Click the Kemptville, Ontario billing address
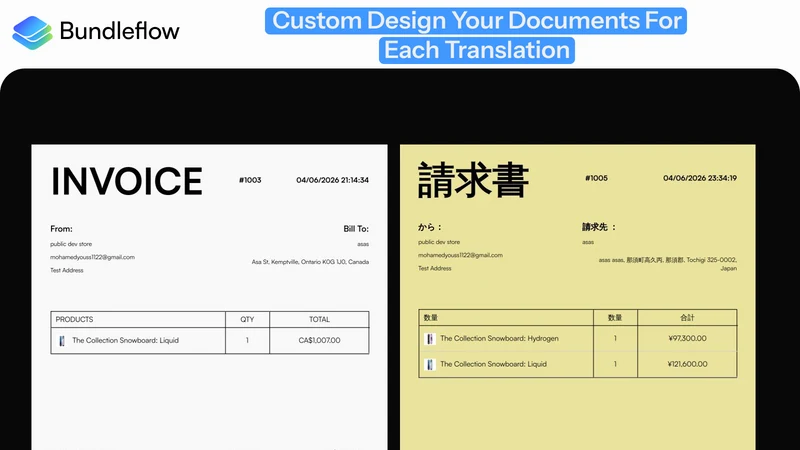The width and height of the screenshot is (800, 450). point(310,262)
